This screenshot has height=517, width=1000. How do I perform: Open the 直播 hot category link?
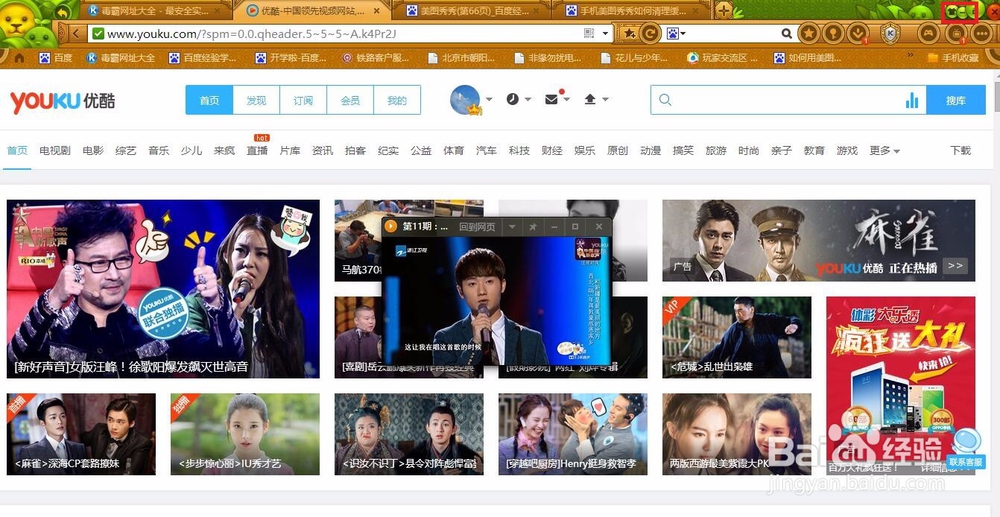(257, 150)
